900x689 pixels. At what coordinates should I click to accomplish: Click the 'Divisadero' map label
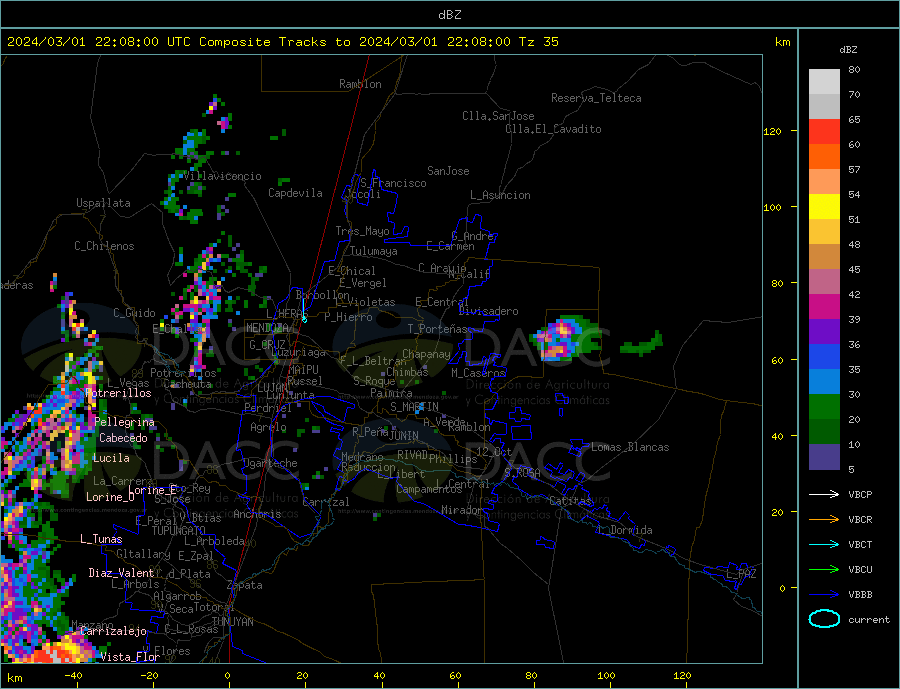[x=488, y=311]
